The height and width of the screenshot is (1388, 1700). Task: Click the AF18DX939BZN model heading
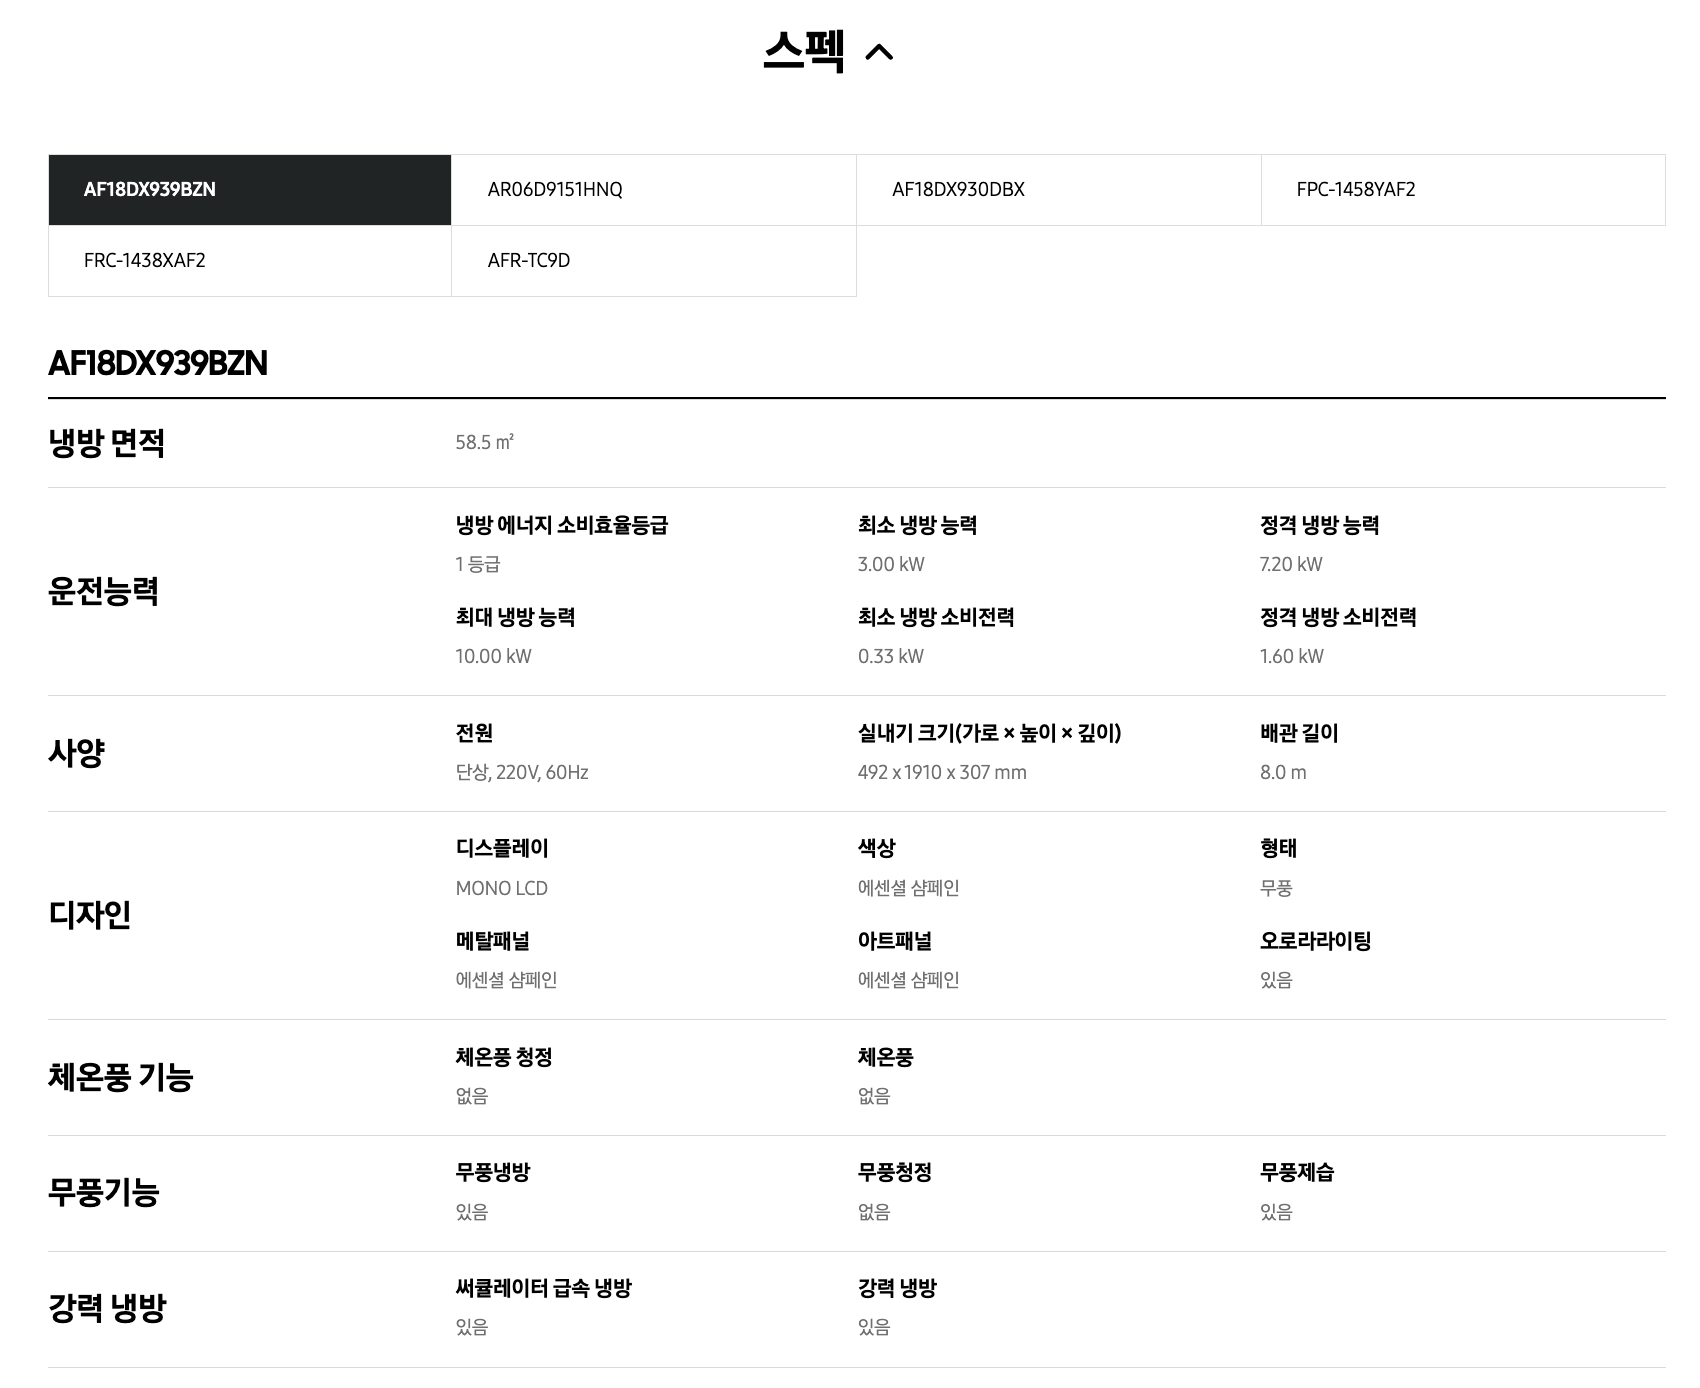tap(158, 363)
